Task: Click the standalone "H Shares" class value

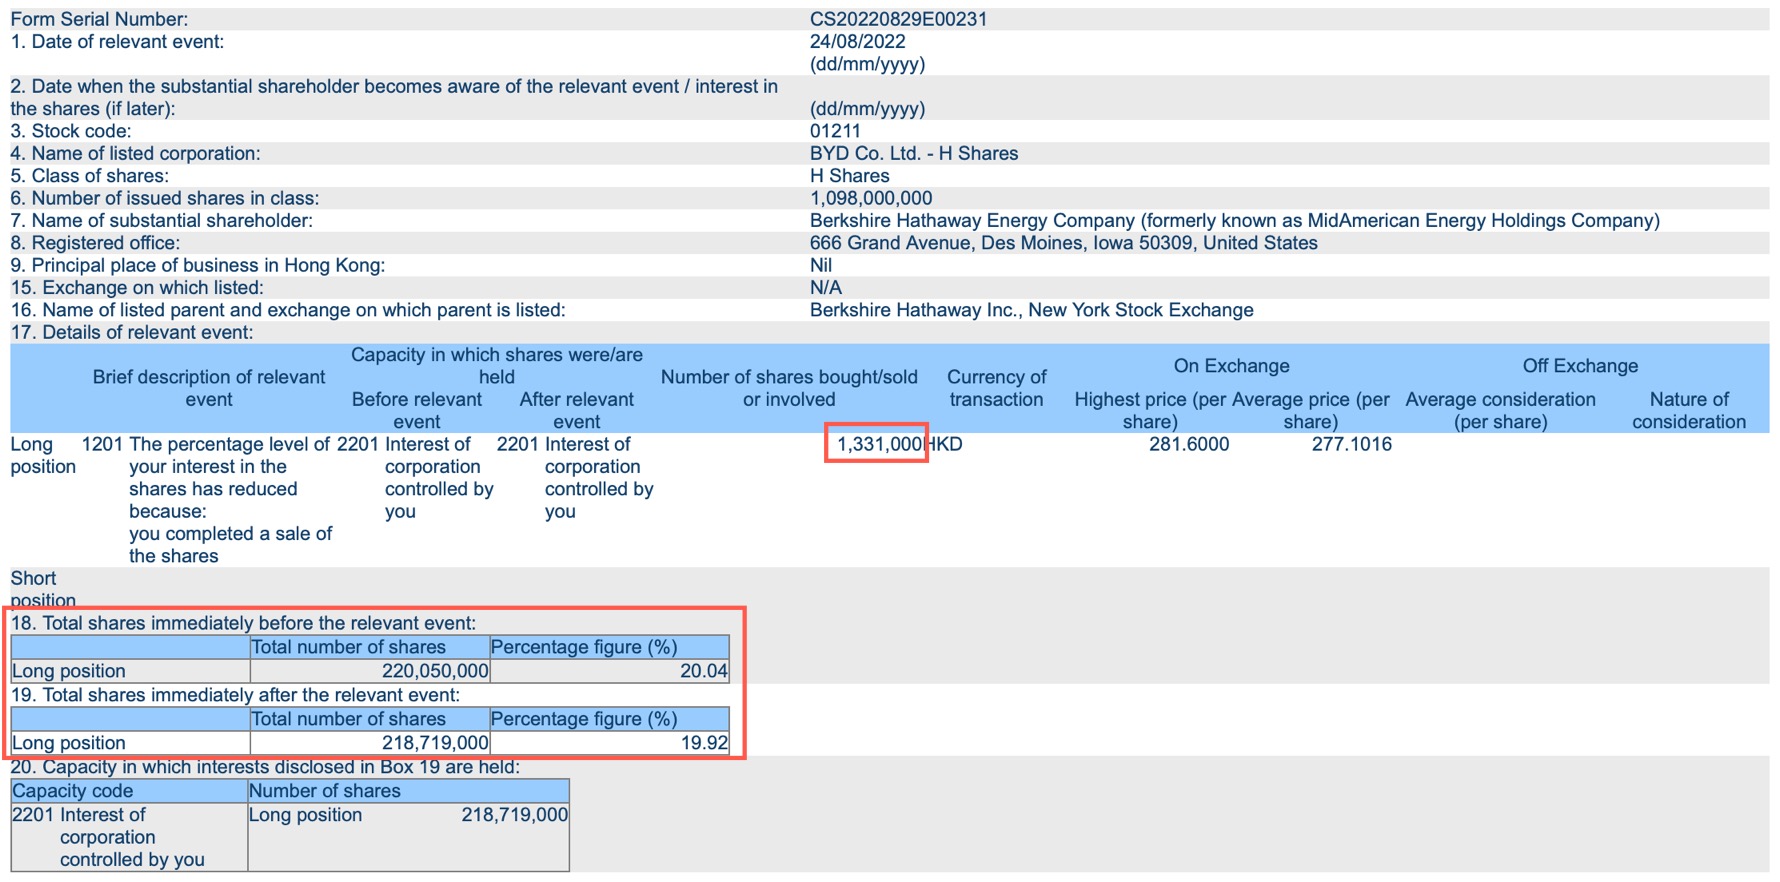Action: 850,176
